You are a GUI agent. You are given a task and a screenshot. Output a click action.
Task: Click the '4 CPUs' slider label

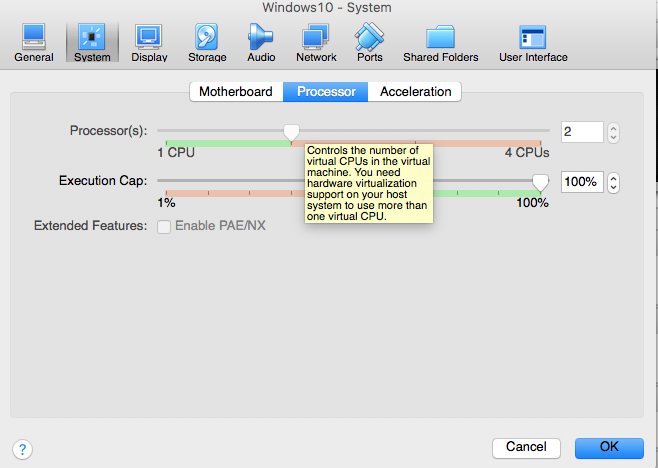(x=527, y=152)
